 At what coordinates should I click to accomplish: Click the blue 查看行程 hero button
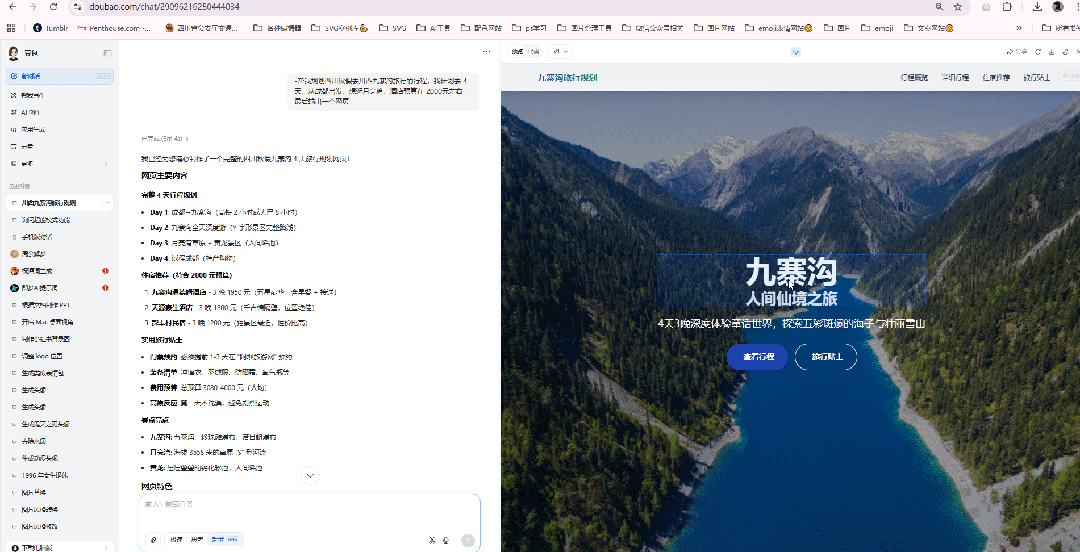[x=757, y=357]
